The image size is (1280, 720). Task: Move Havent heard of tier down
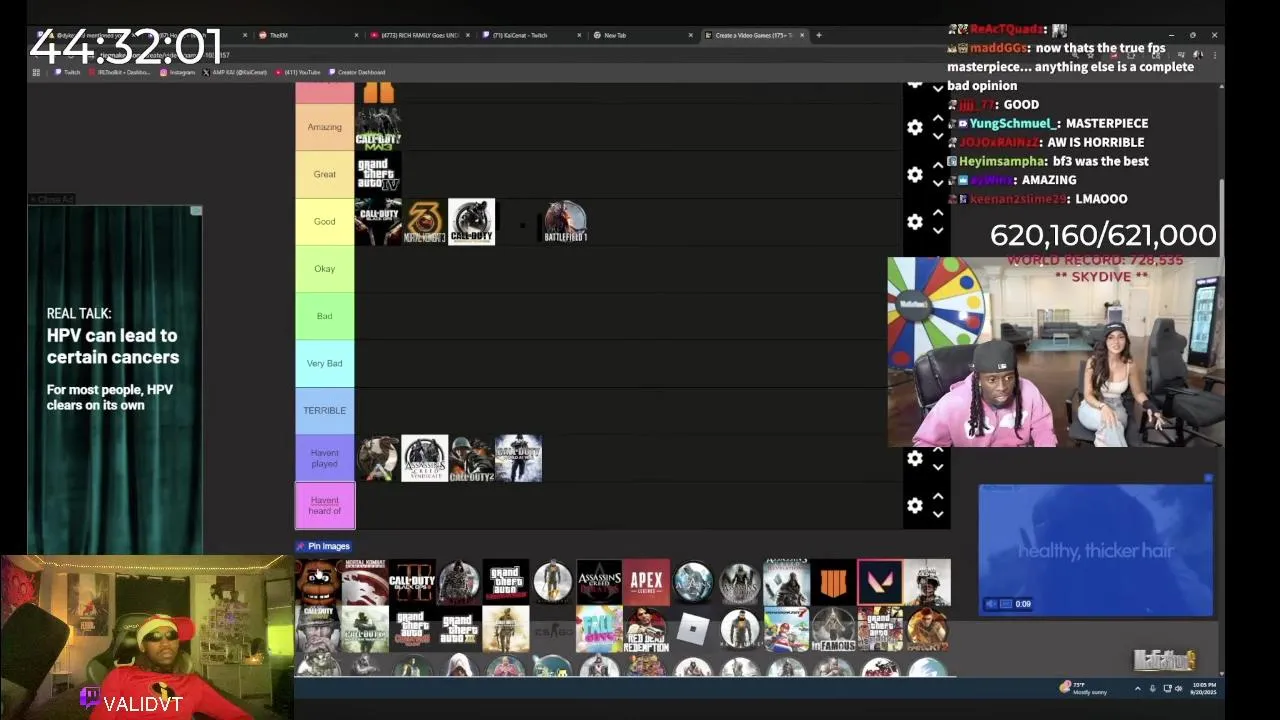tap(938, 514)
